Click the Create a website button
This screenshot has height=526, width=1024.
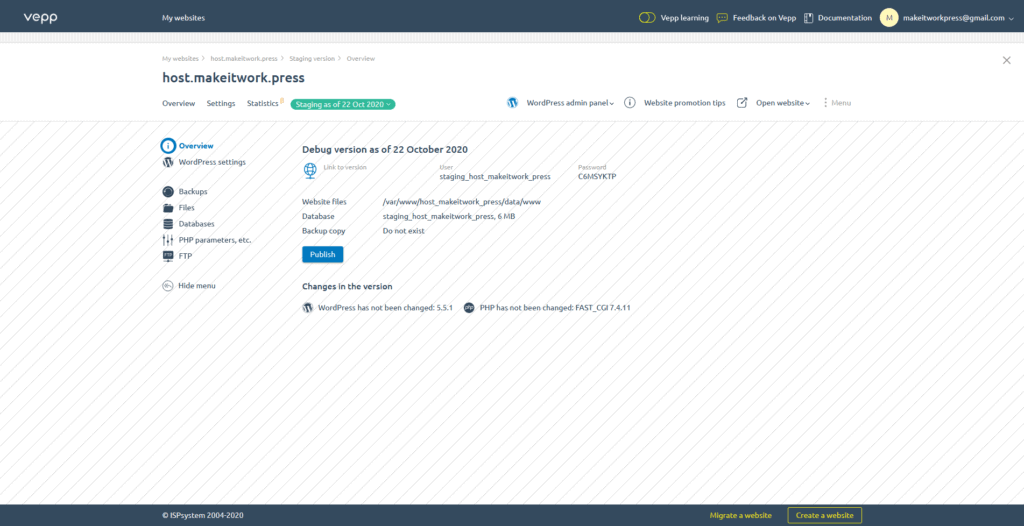point(825,516)
